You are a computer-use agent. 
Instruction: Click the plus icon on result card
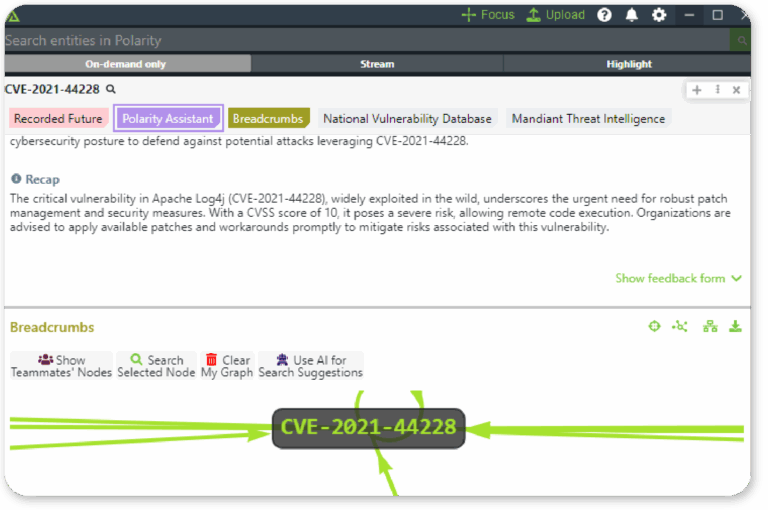697,90
